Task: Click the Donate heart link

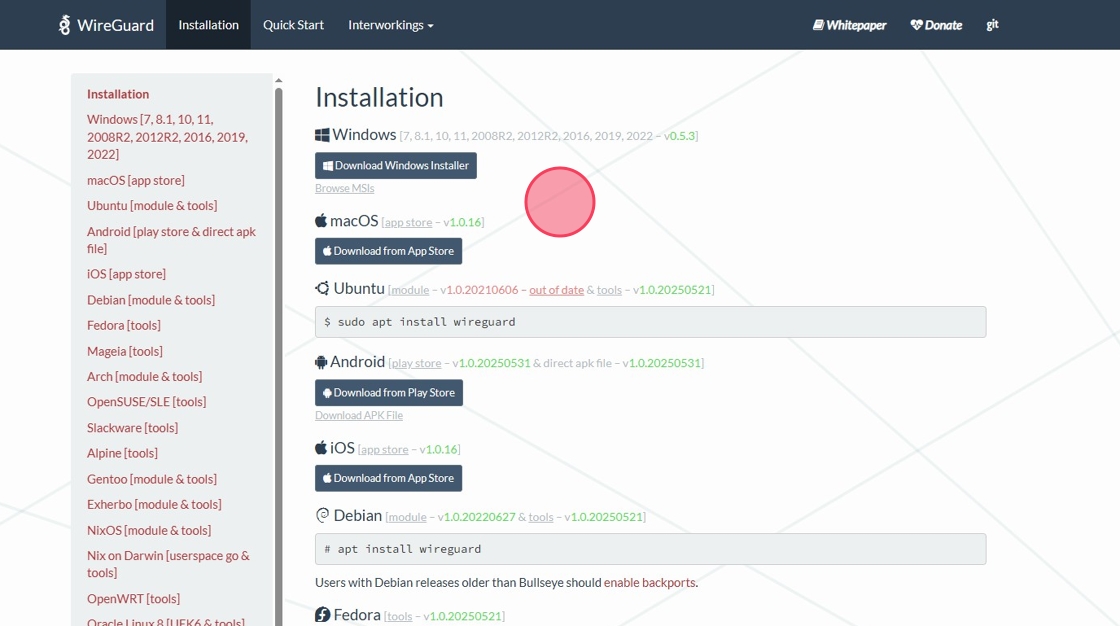Action: pyautogui.click(x=936, y=25)
